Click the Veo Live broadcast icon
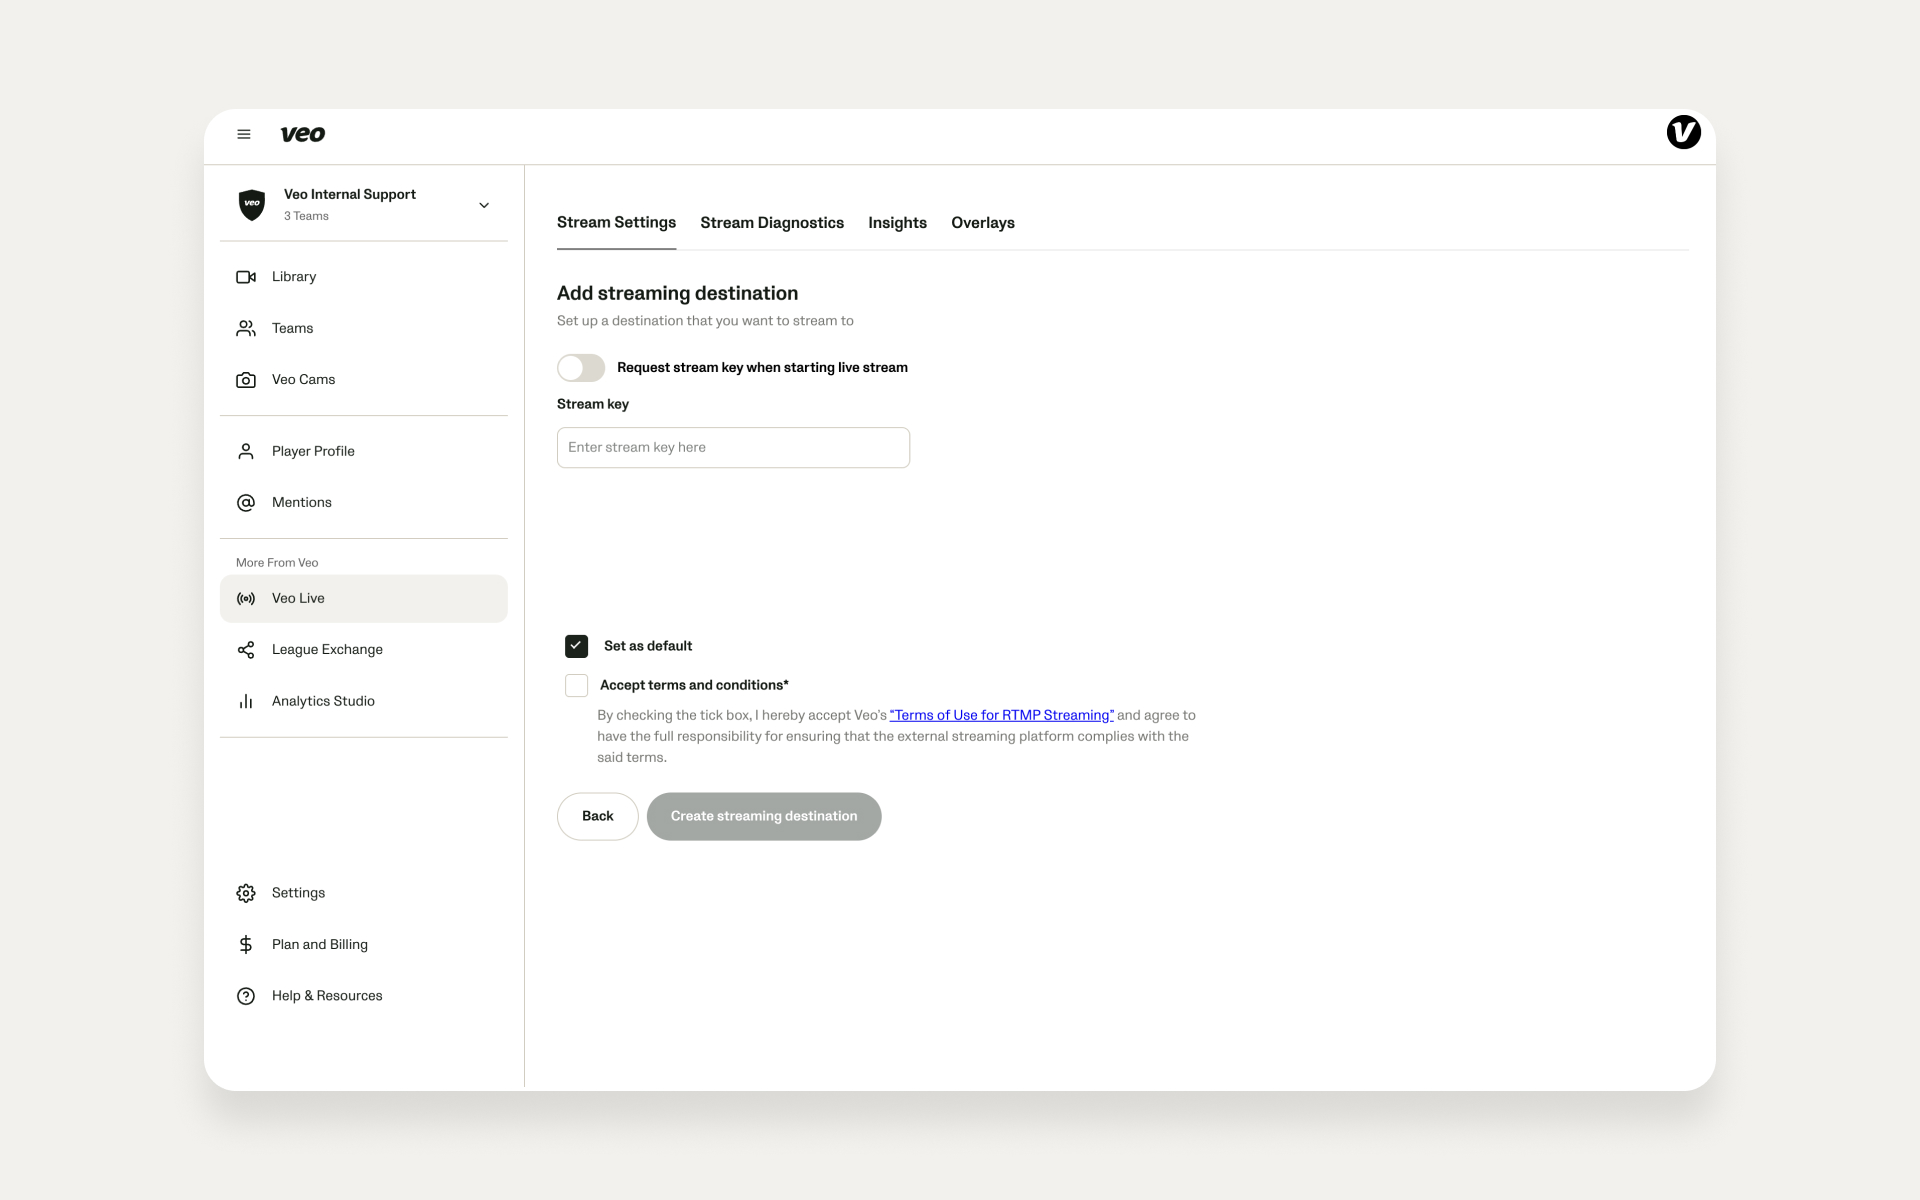The width and height of the screenshot is (1920, 1200). [246, 599]
